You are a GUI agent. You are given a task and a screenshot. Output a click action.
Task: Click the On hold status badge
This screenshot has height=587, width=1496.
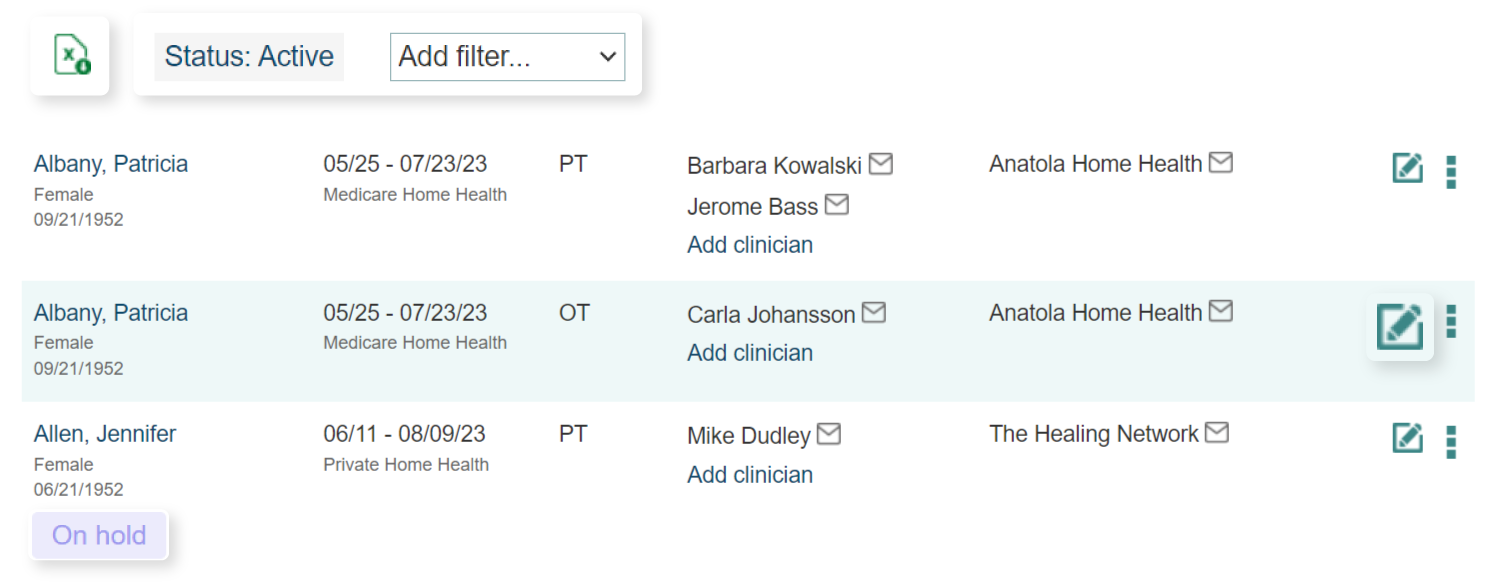pyautogui.click(x=99, y=536)
